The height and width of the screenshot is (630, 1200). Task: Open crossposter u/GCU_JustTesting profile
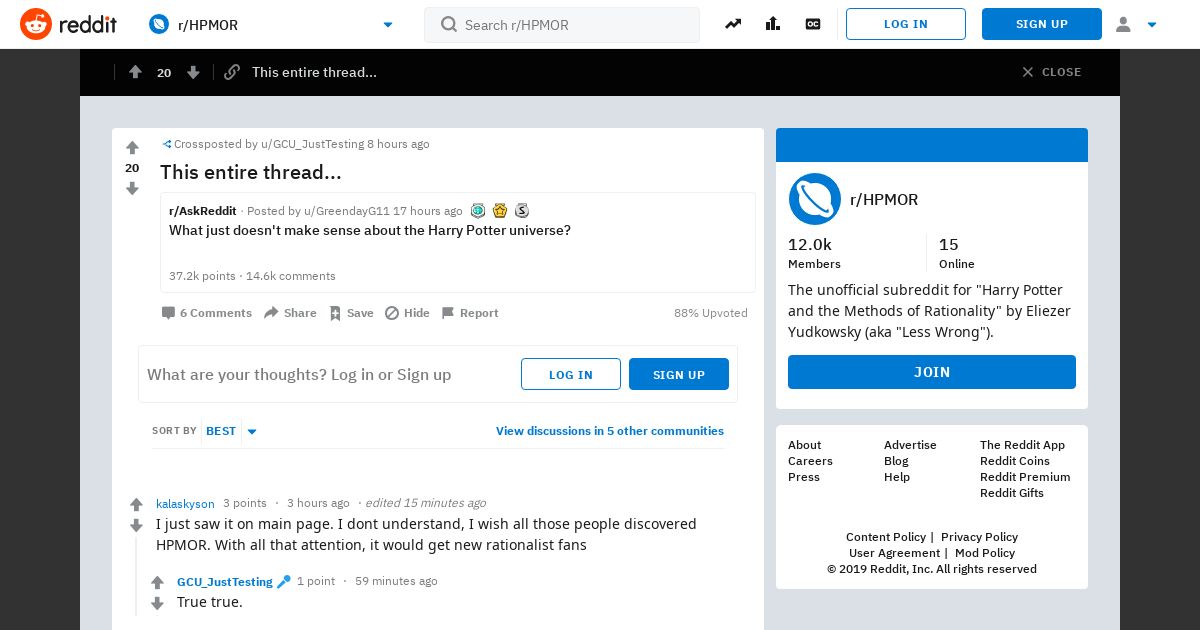click(x=312, y=144)
